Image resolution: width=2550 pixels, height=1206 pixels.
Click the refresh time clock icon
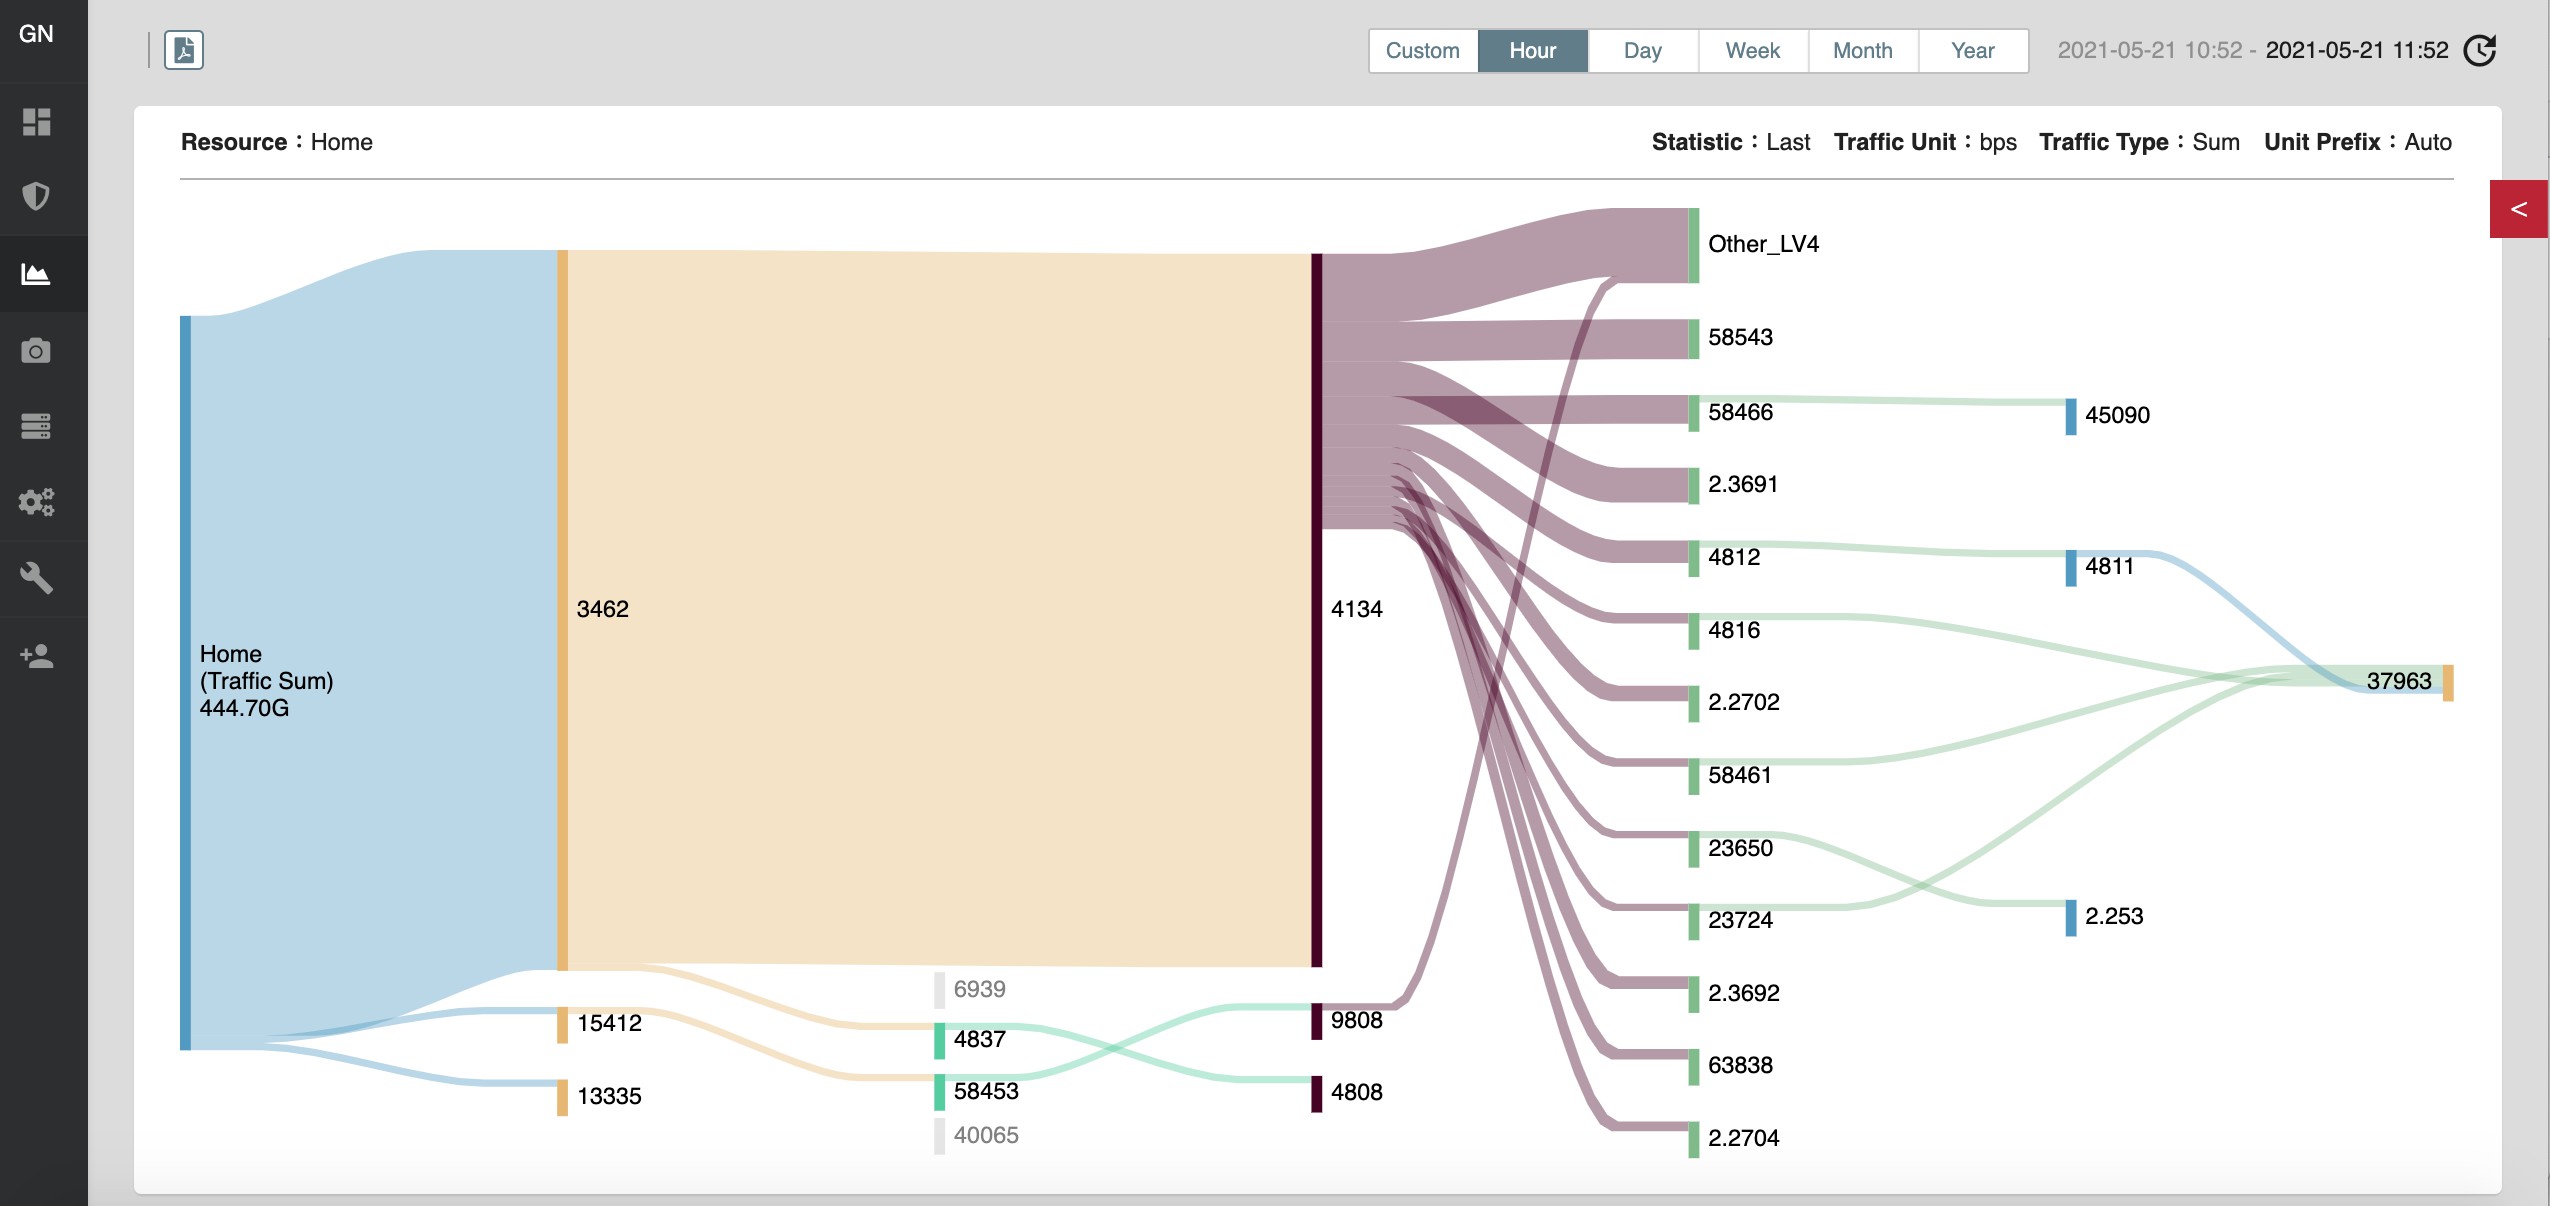pyautogui.click(x=2479, y=50)
